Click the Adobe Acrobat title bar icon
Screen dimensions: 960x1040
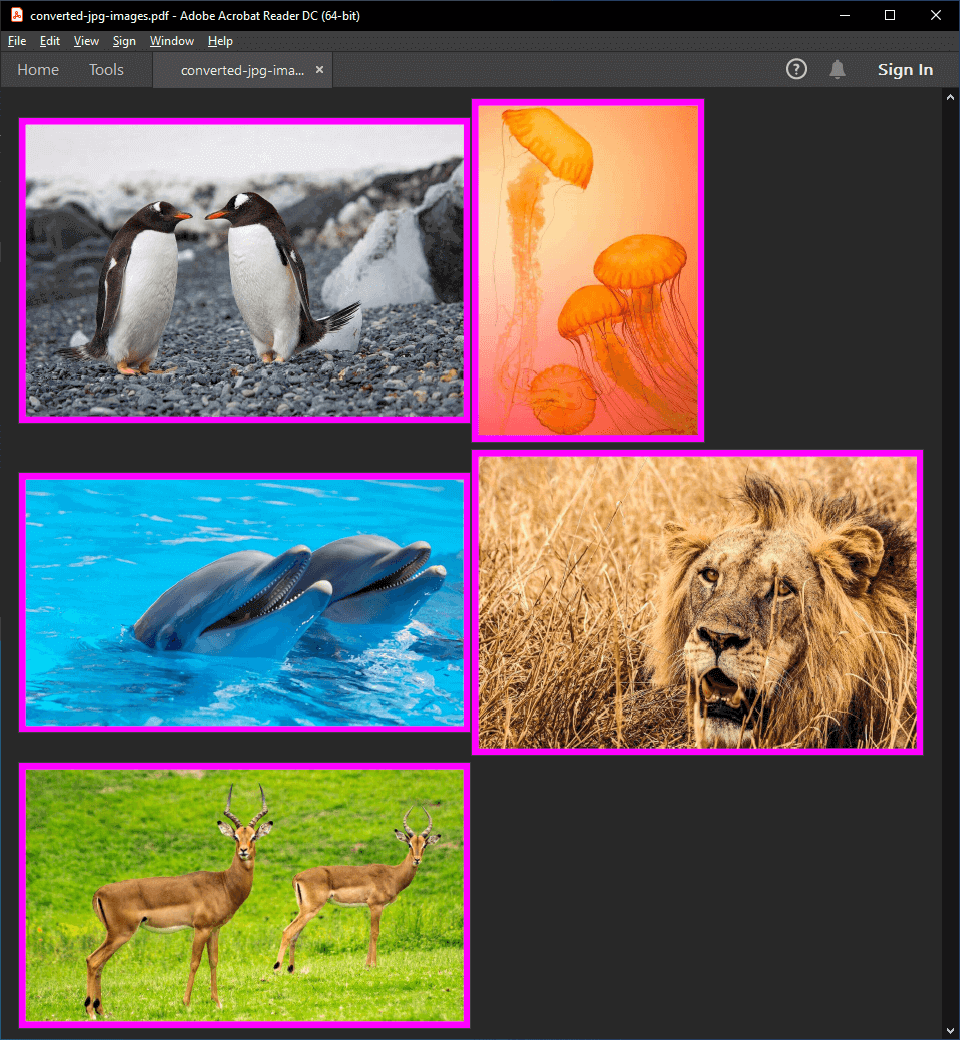(x=16, y=15)
